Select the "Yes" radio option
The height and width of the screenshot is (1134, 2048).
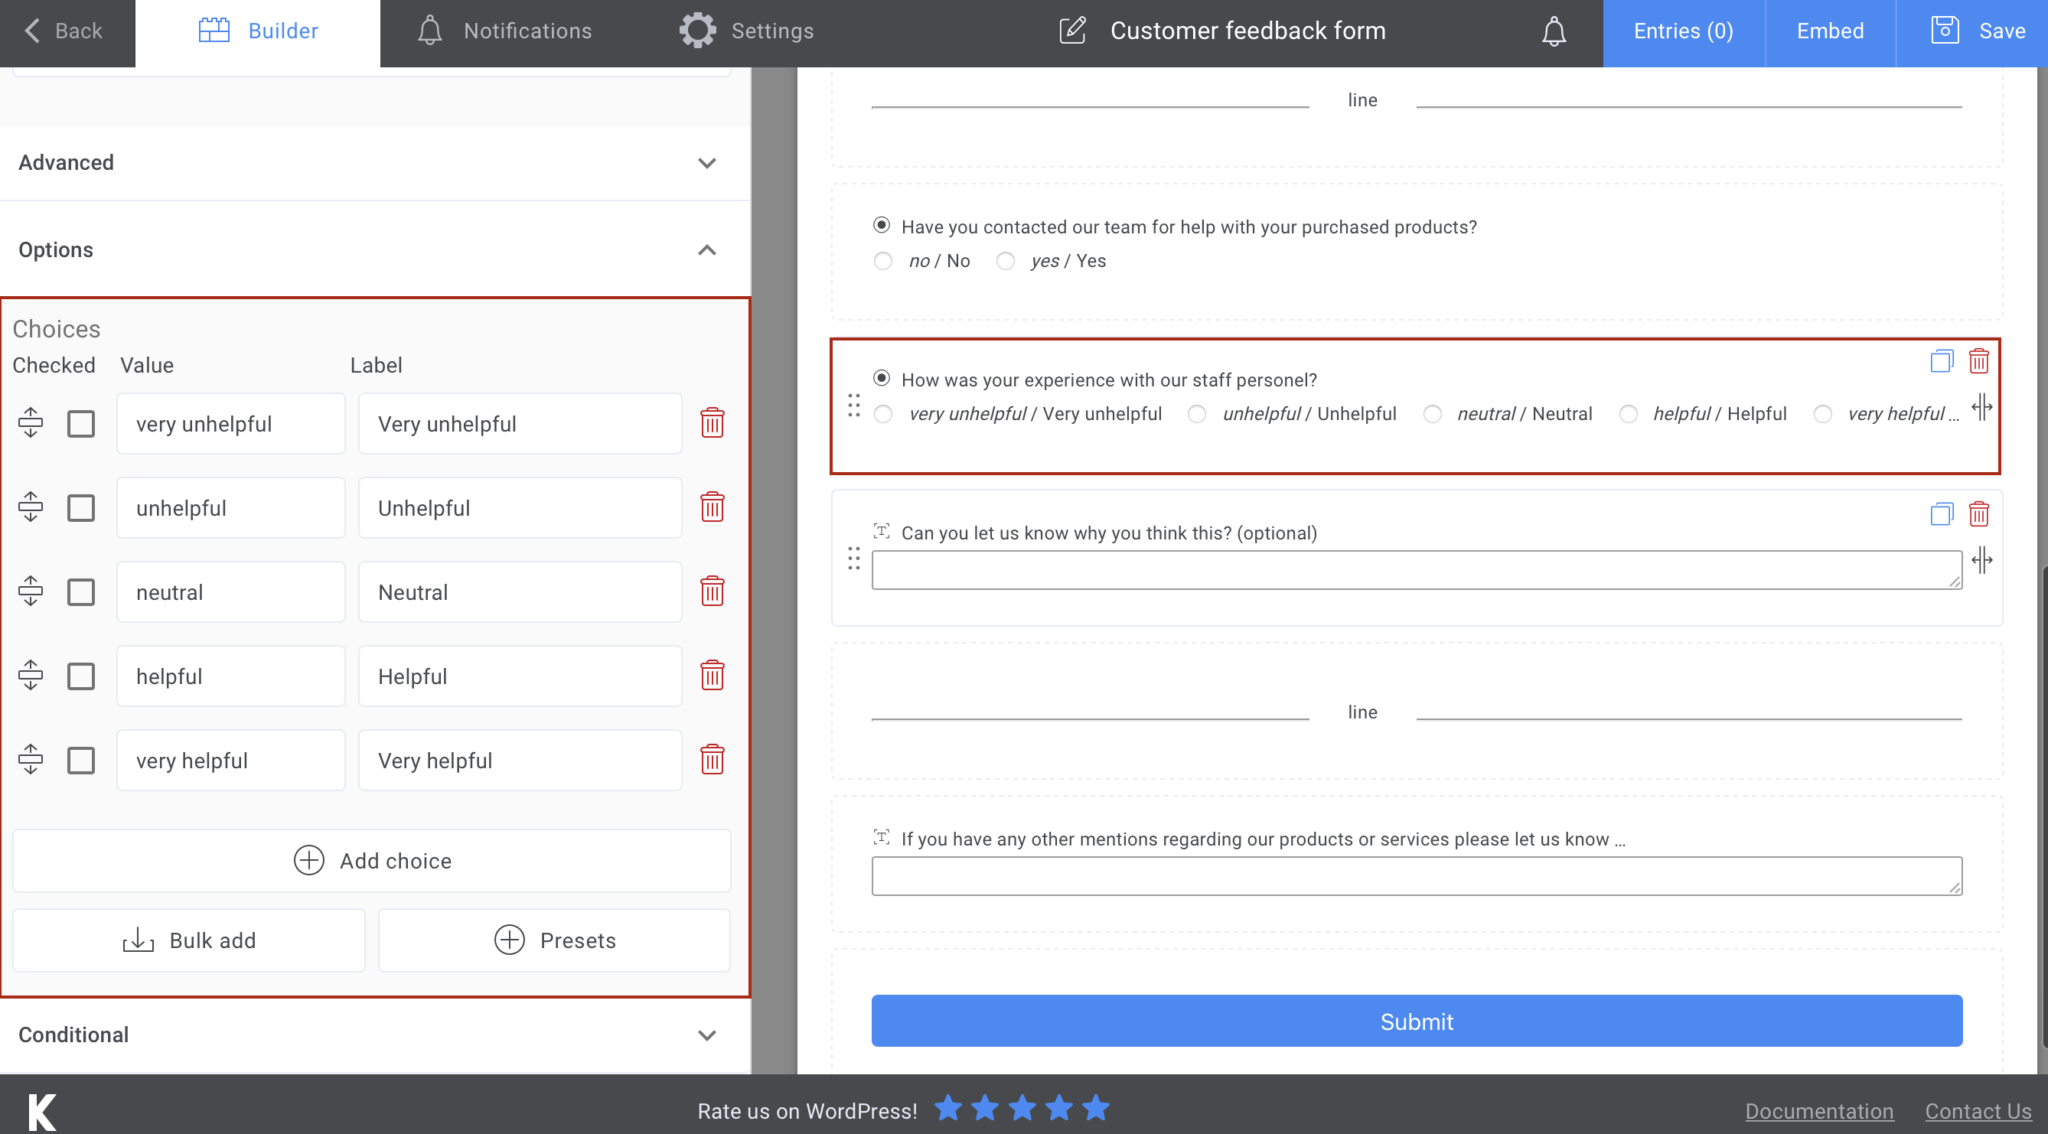click(1005, 261)
